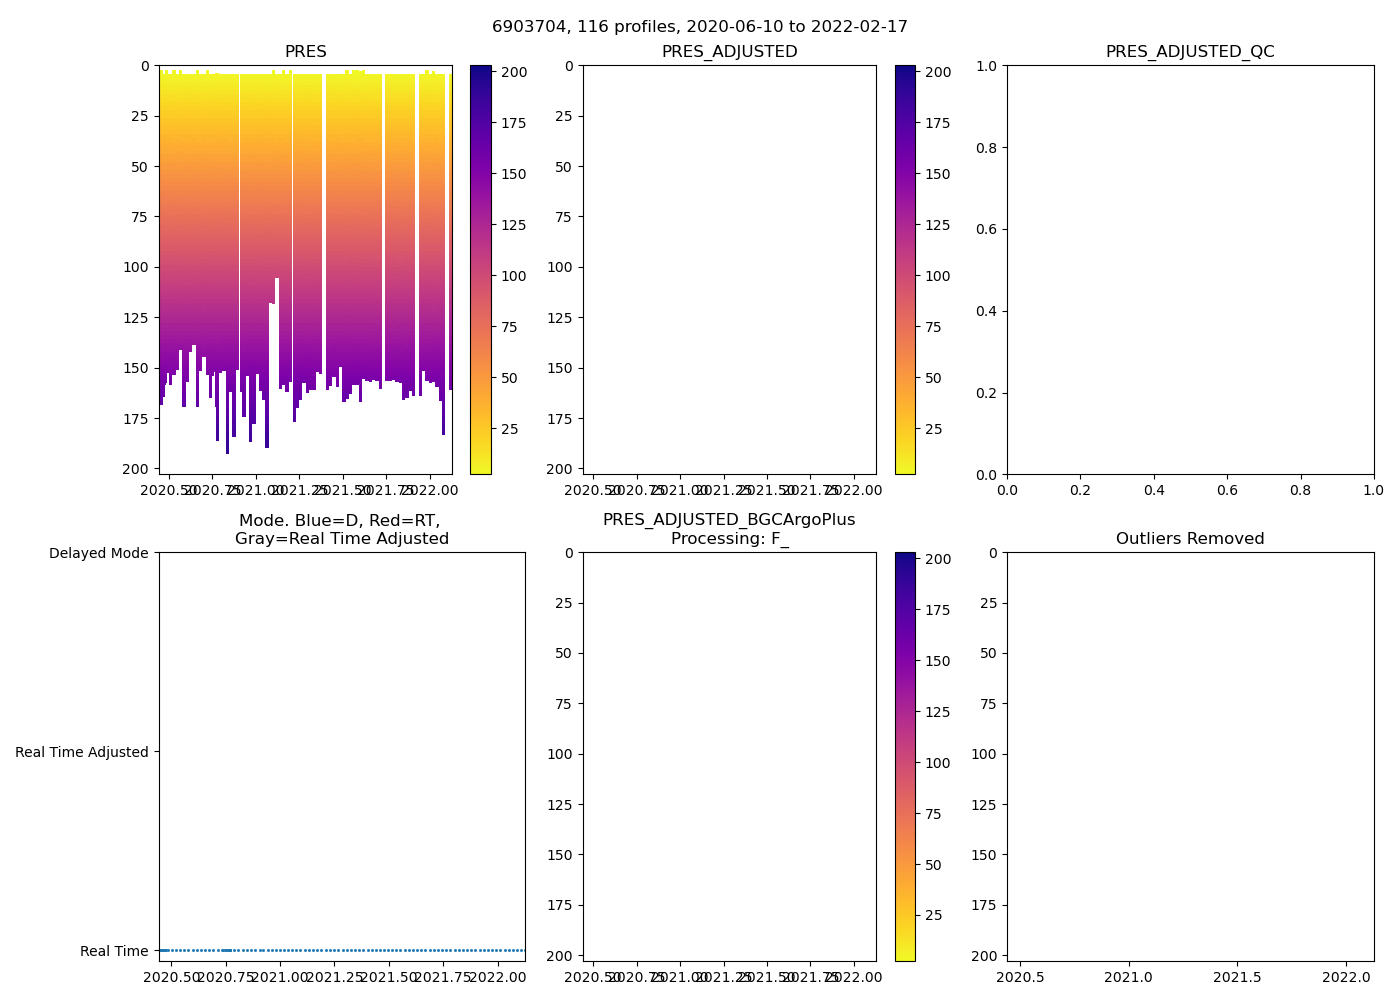Image resolution: width=1400 pixels, height=1000 pixels.
Task: Click the empty PRES_ADJUSTED_QC plot area
Action: tap(1190, 270)
